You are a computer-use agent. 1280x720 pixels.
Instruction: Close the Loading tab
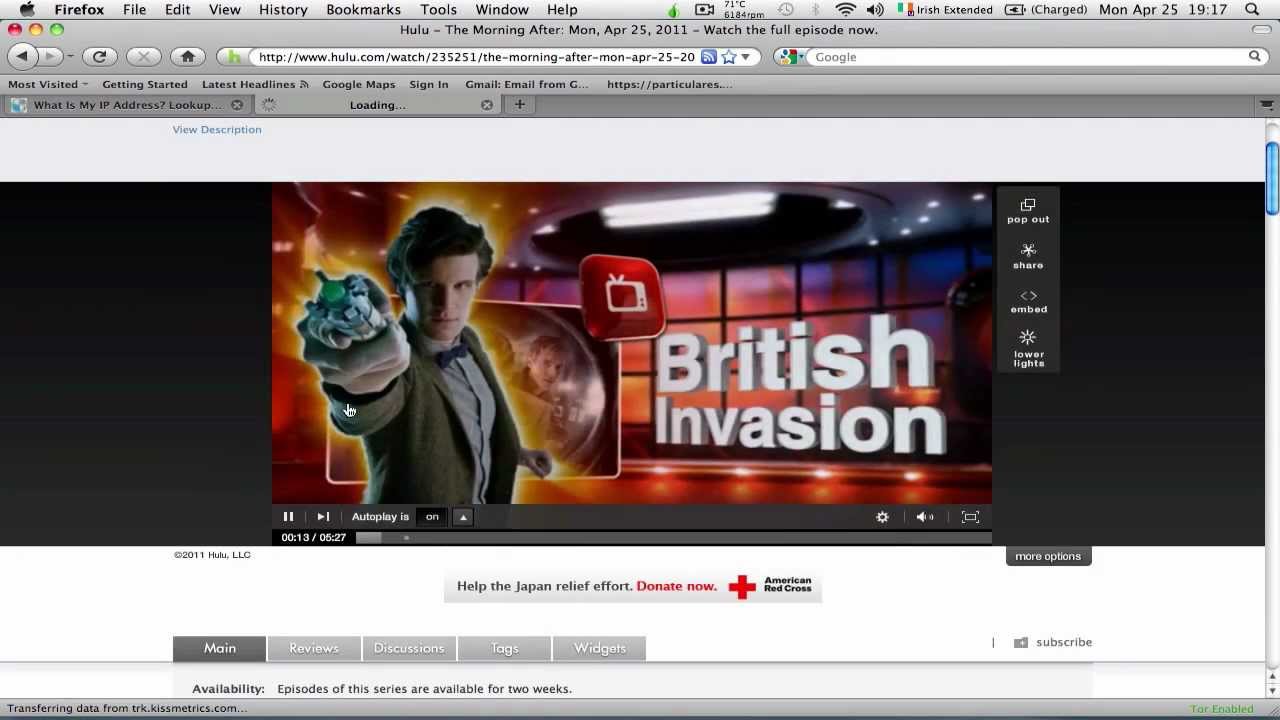coord(487,105)
